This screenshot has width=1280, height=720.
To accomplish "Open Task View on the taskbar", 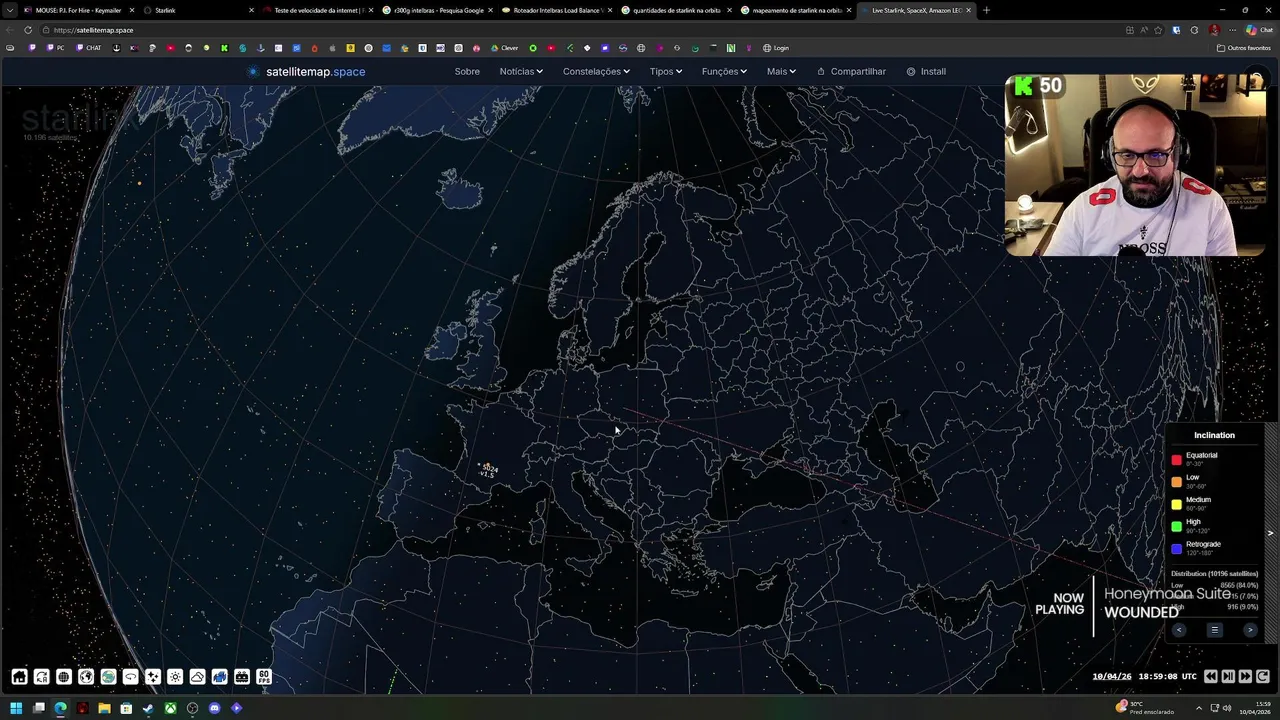I will 38,708.
